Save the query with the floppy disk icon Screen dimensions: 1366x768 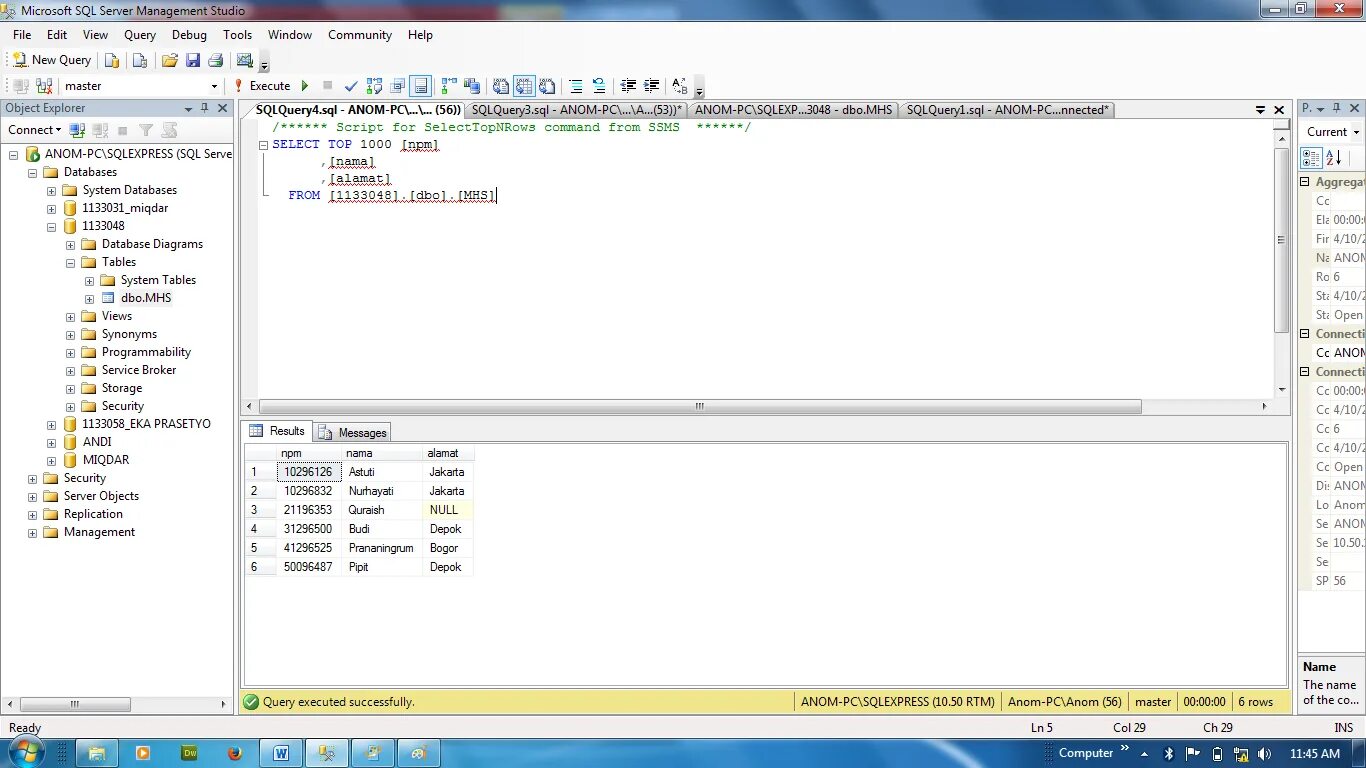[x=192, y=60]
